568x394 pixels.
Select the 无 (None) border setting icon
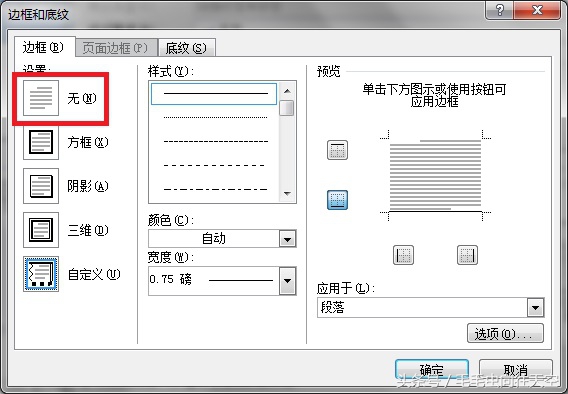coord(41,98)
